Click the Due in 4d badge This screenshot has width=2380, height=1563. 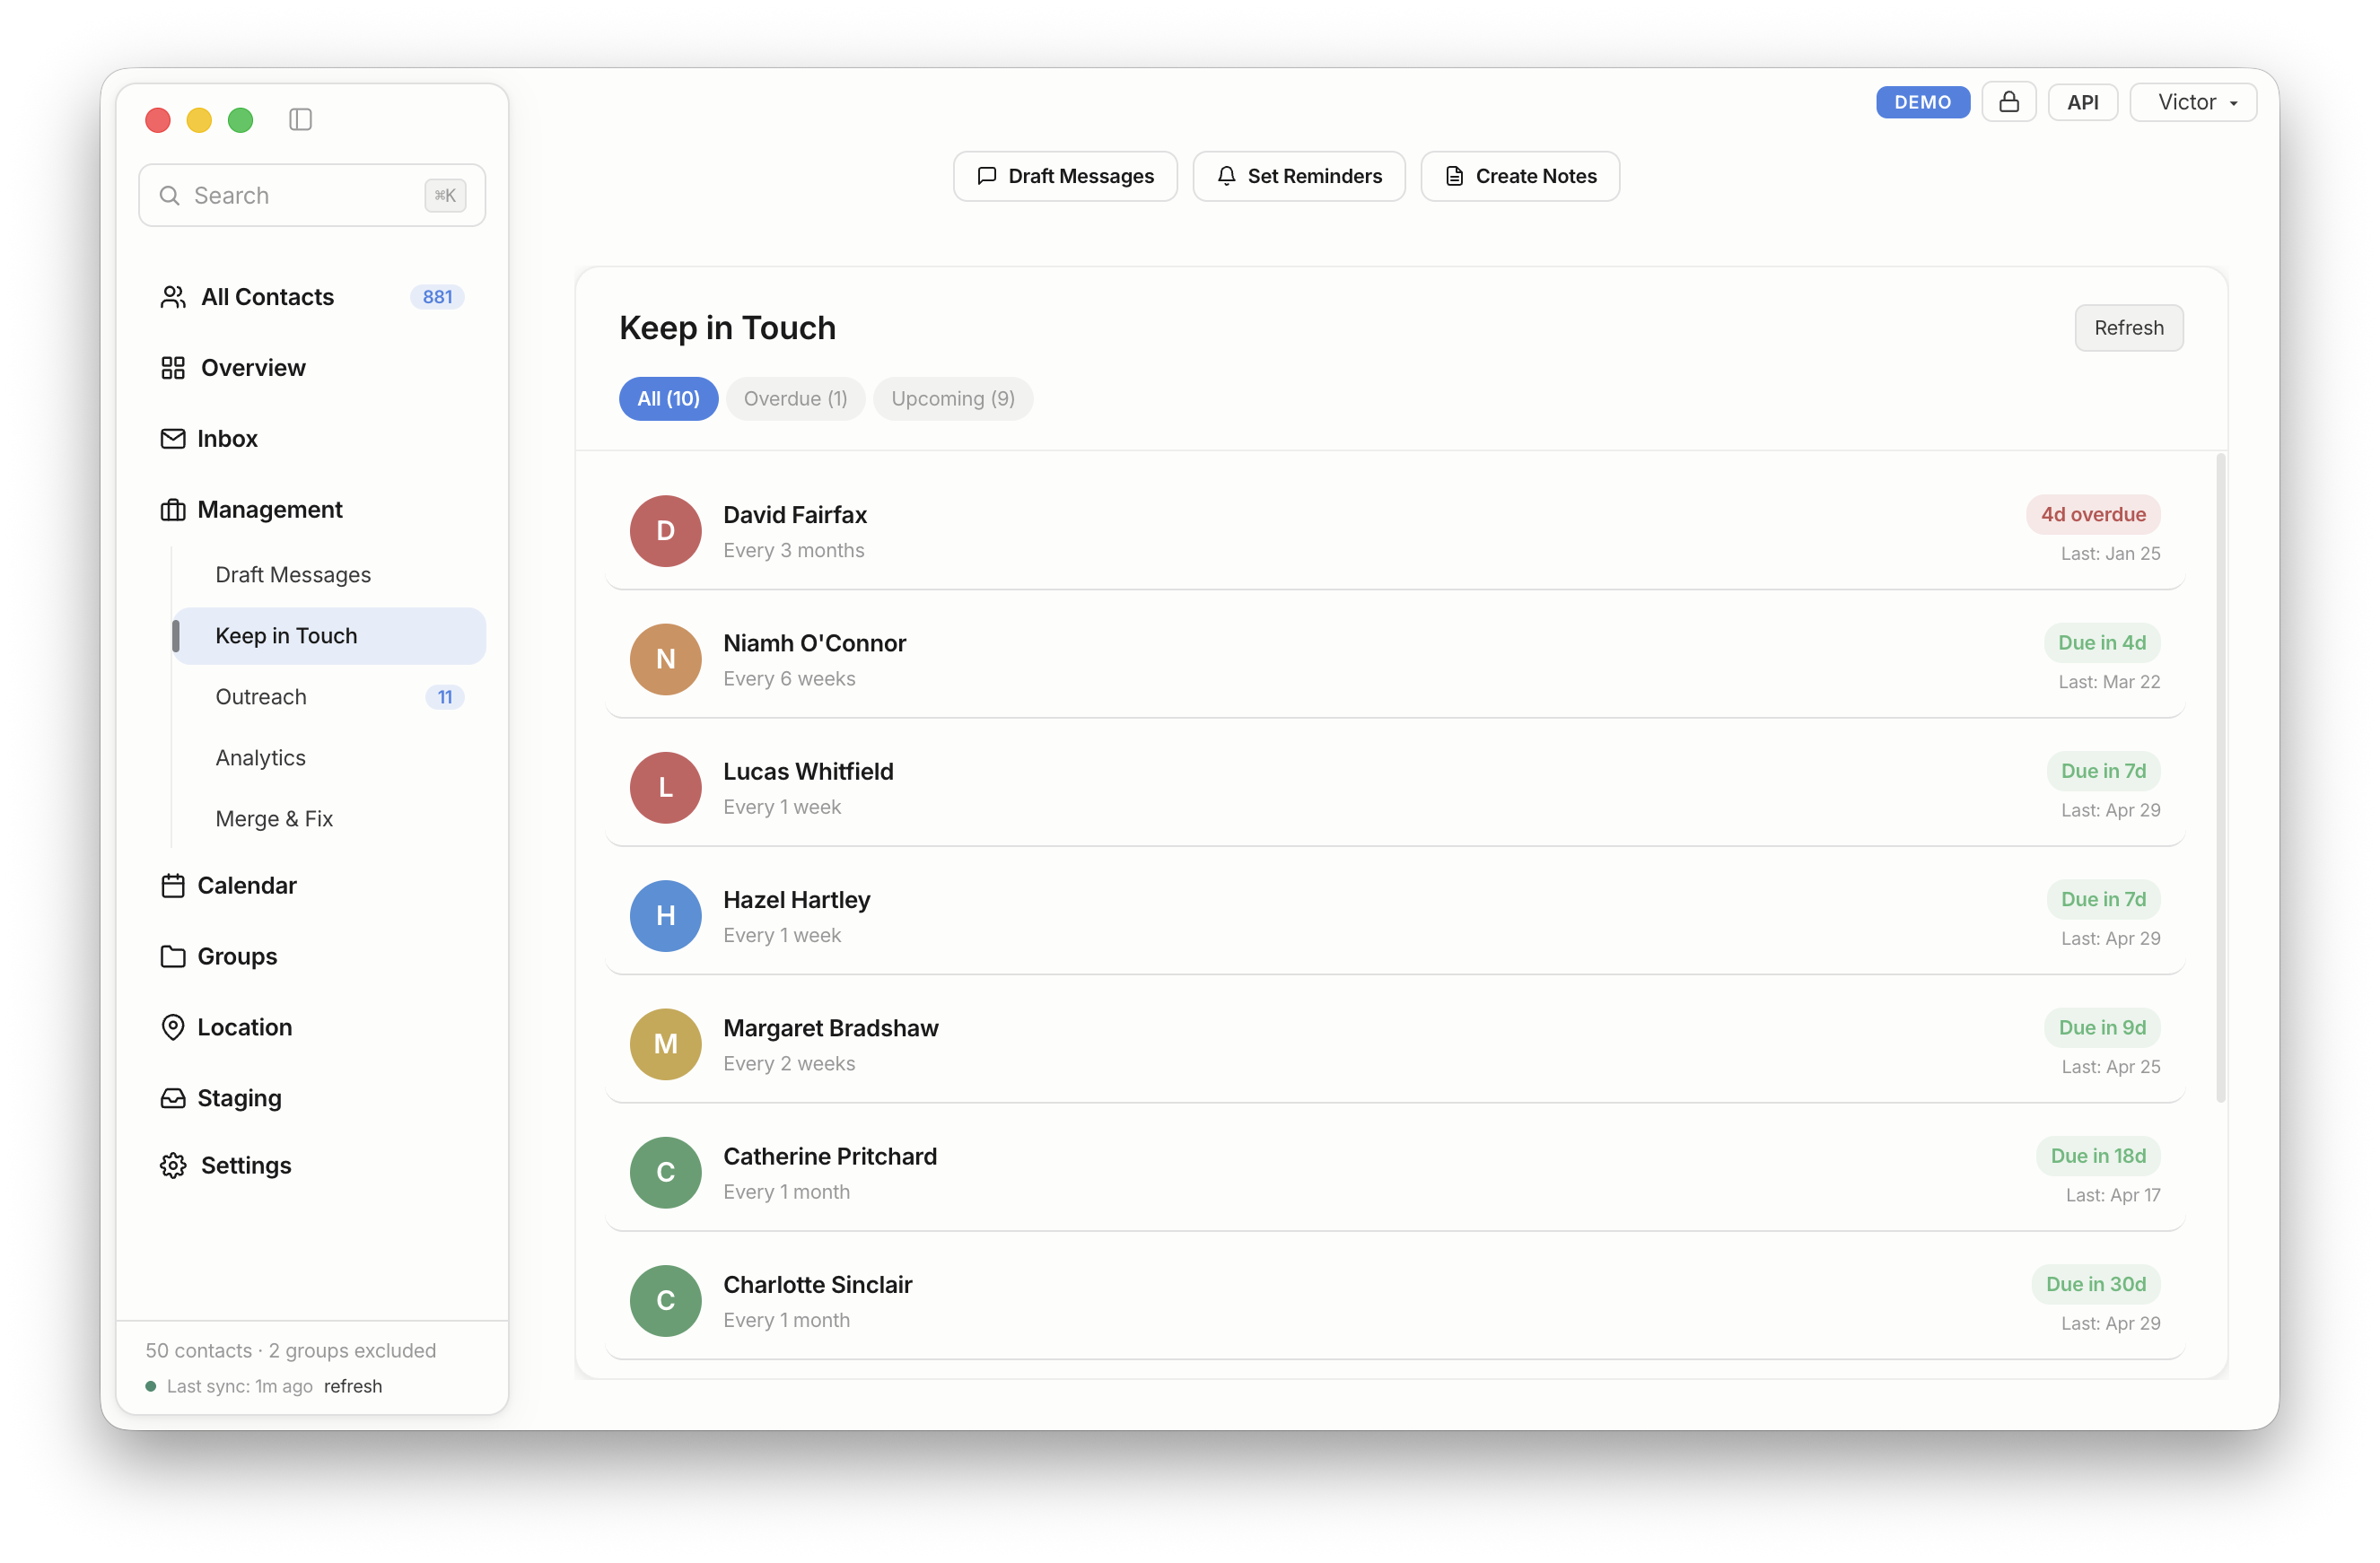coord(2101,643)
